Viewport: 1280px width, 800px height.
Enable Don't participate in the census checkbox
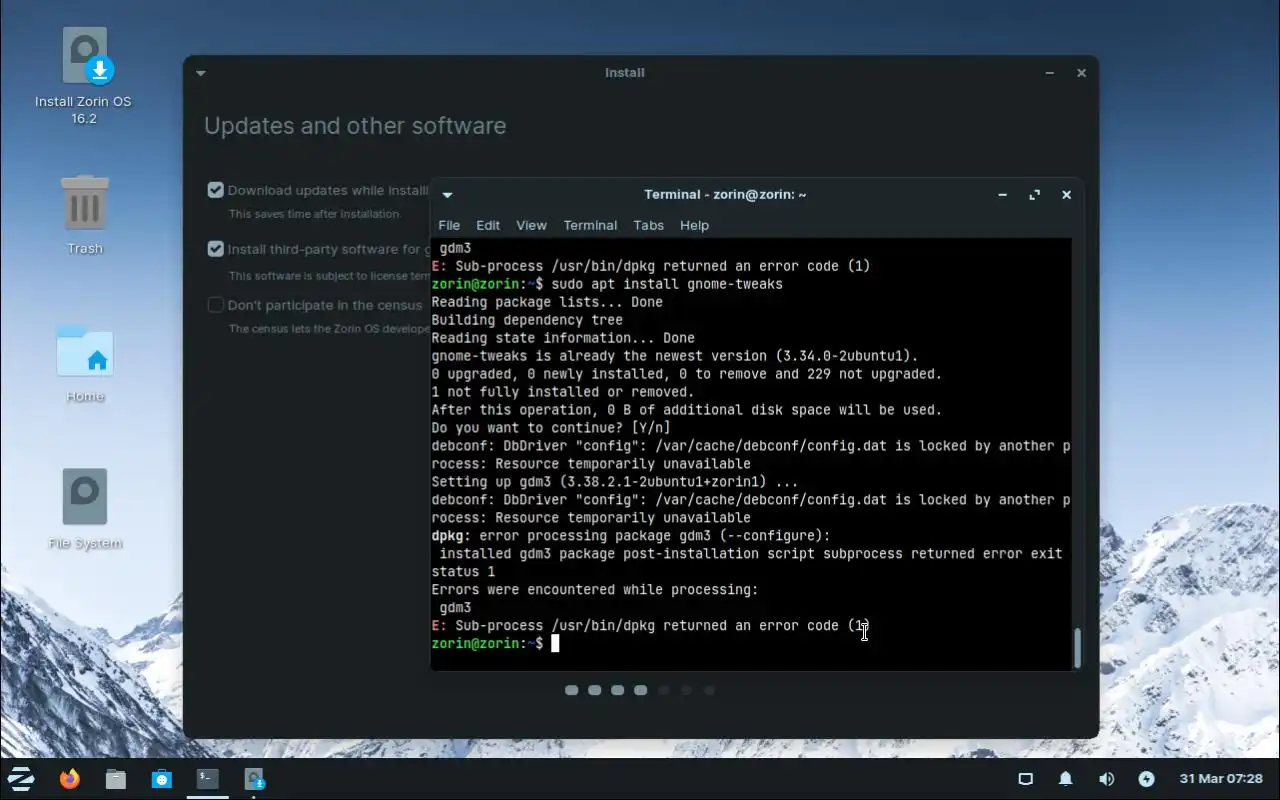tap(215, 305)
